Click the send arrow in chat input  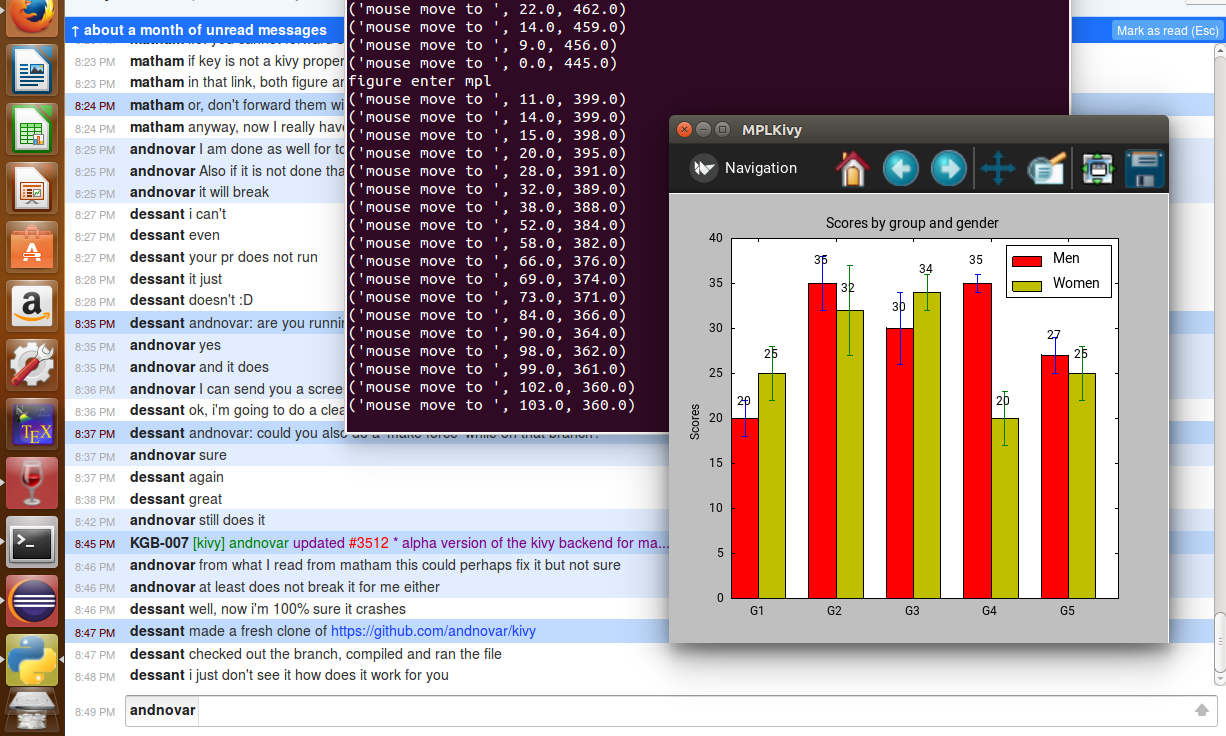point(1202,710)
